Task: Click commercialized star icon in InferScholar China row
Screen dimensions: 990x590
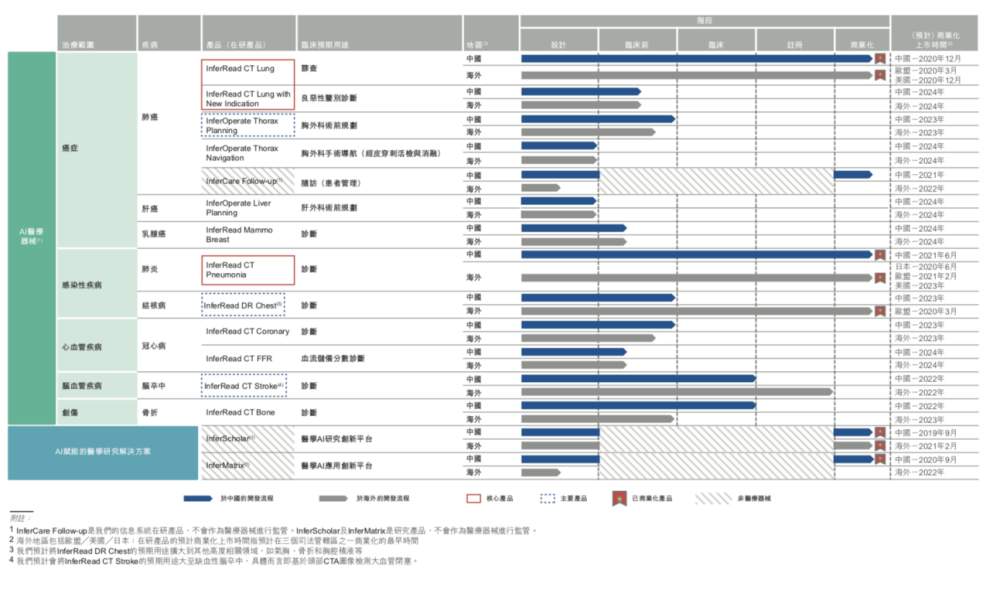Action: (879, 432)
